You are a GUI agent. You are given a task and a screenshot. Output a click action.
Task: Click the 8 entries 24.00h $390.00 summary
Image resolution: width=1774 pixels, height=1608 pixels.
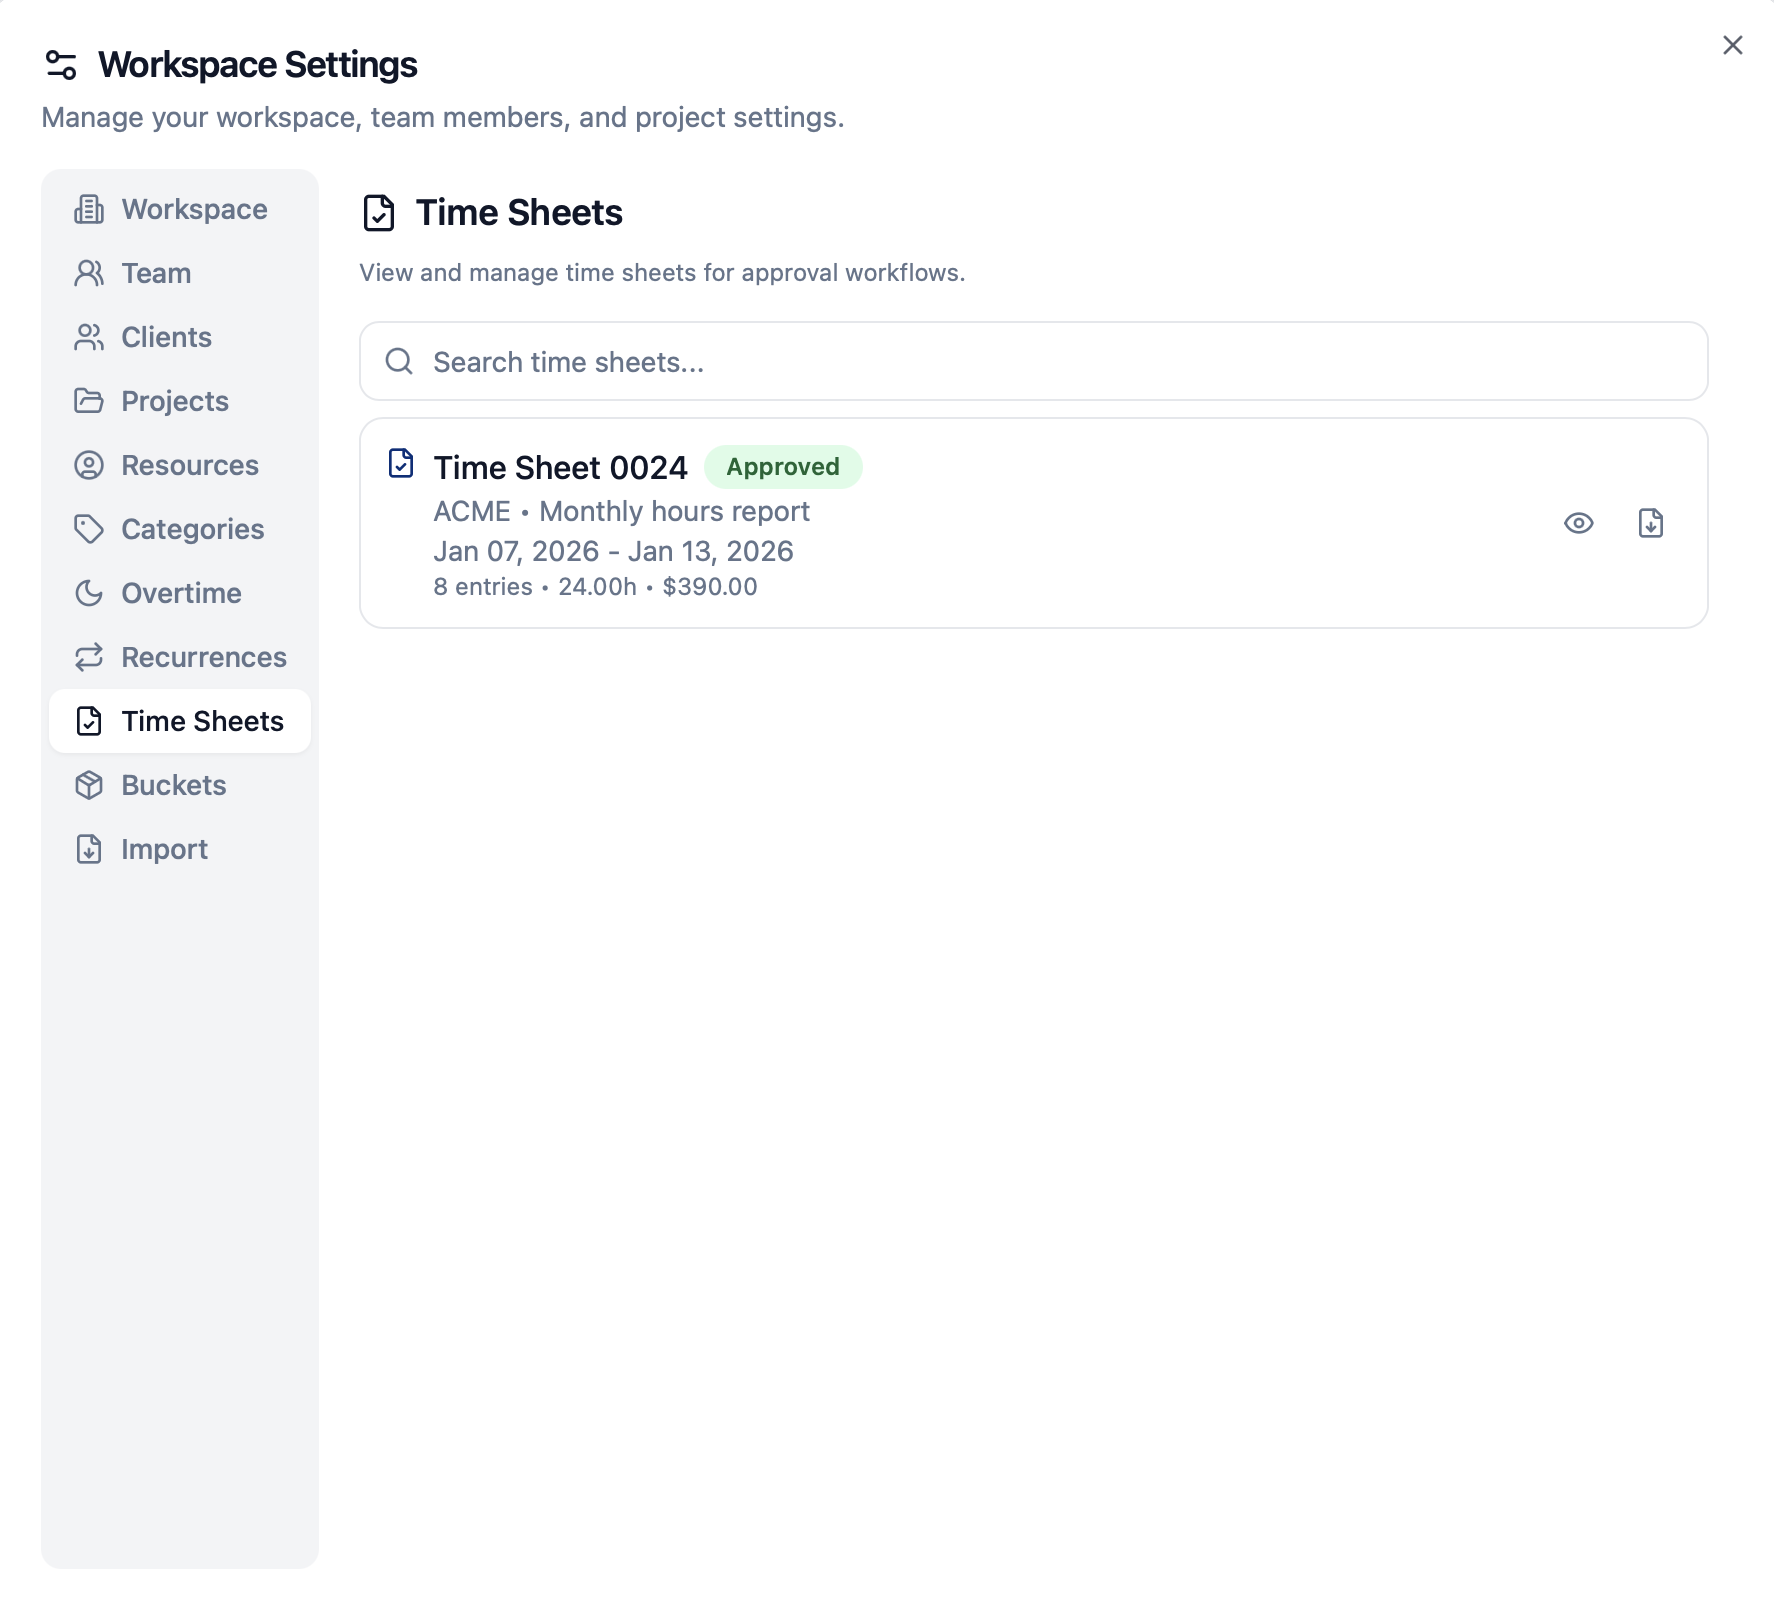click(595, 586)
